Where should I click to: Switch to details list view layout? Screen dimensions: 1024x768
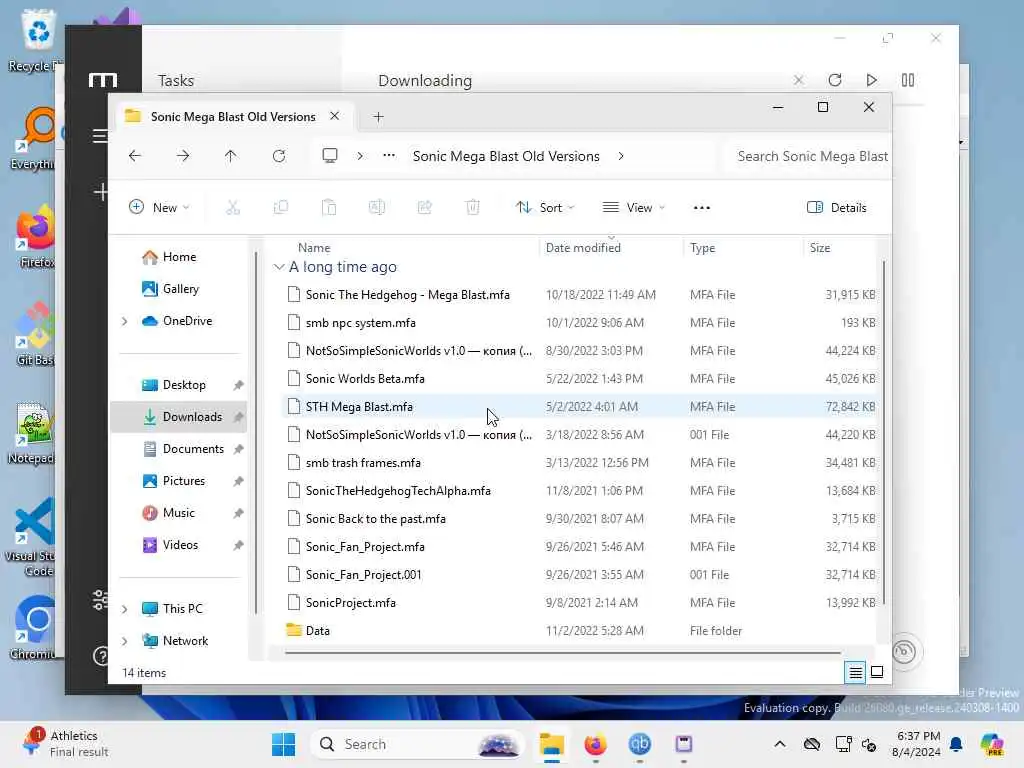(856, 672)
